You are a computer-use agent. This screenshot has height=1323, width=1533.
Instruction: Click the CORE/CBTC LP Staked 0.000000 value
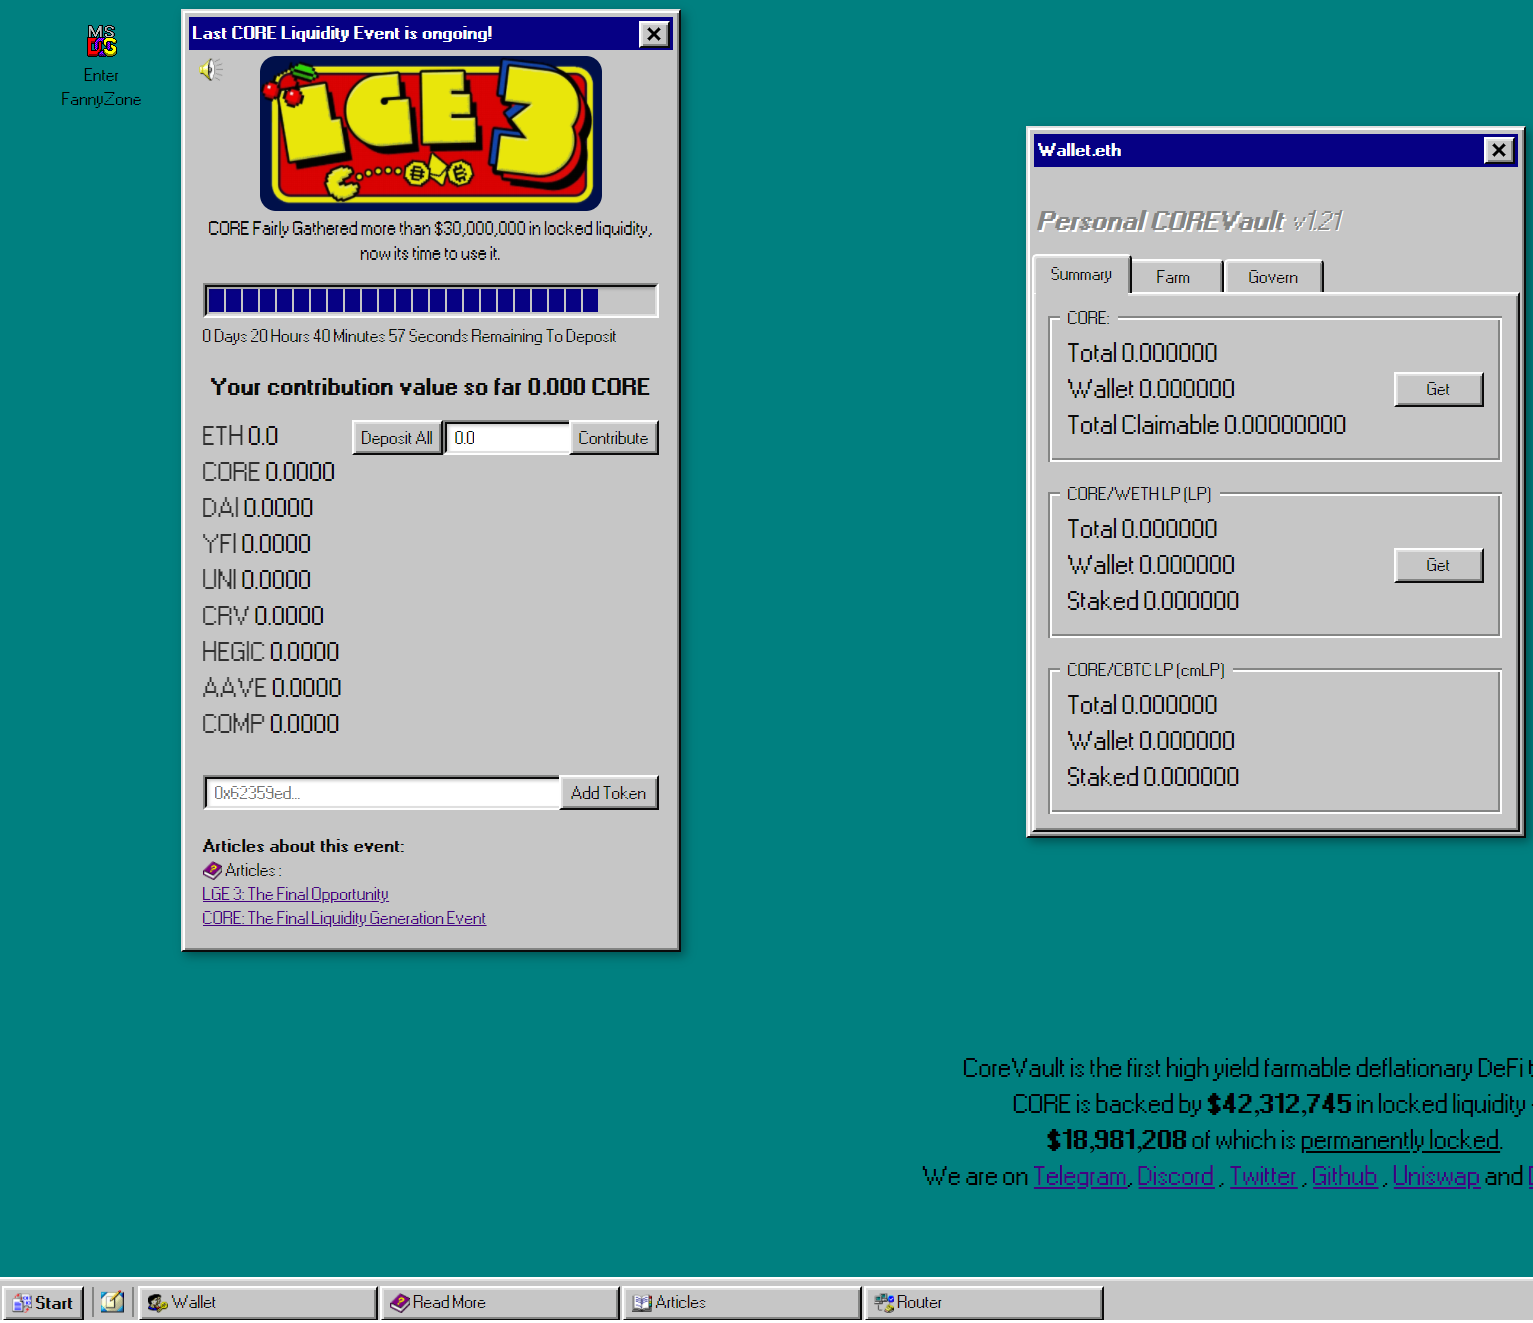(1153, 777)
